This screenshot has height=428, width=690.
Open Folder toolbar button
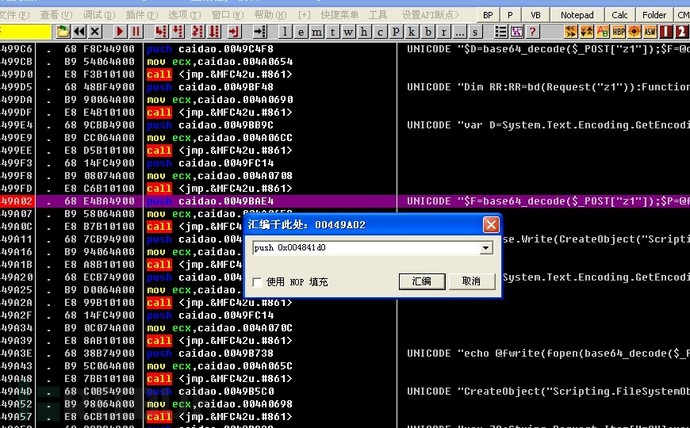654,15
